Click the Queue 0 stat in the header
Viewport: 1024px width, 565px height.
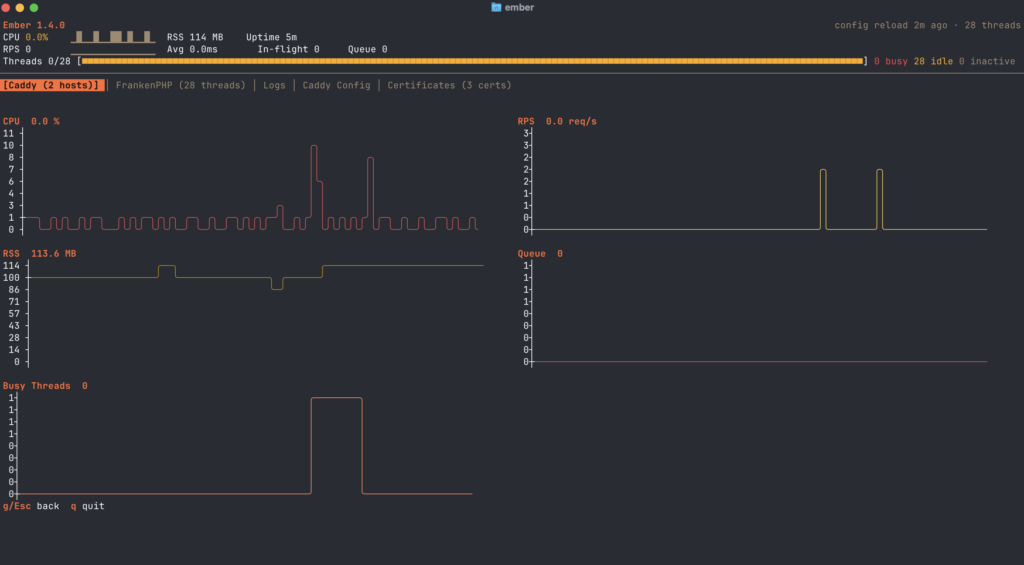[x=367, y=49]
